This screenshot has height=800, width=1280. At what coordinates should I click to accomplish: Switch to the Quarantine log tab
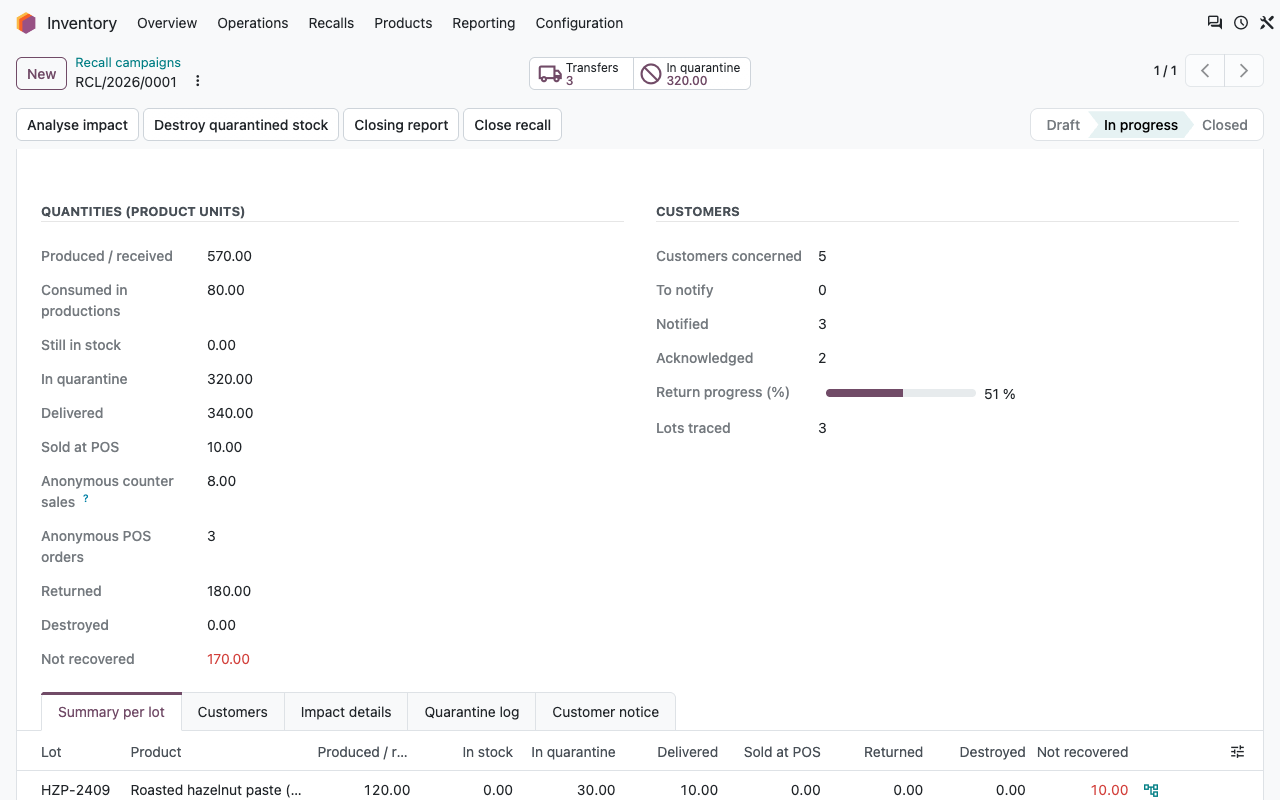point(472,712)
